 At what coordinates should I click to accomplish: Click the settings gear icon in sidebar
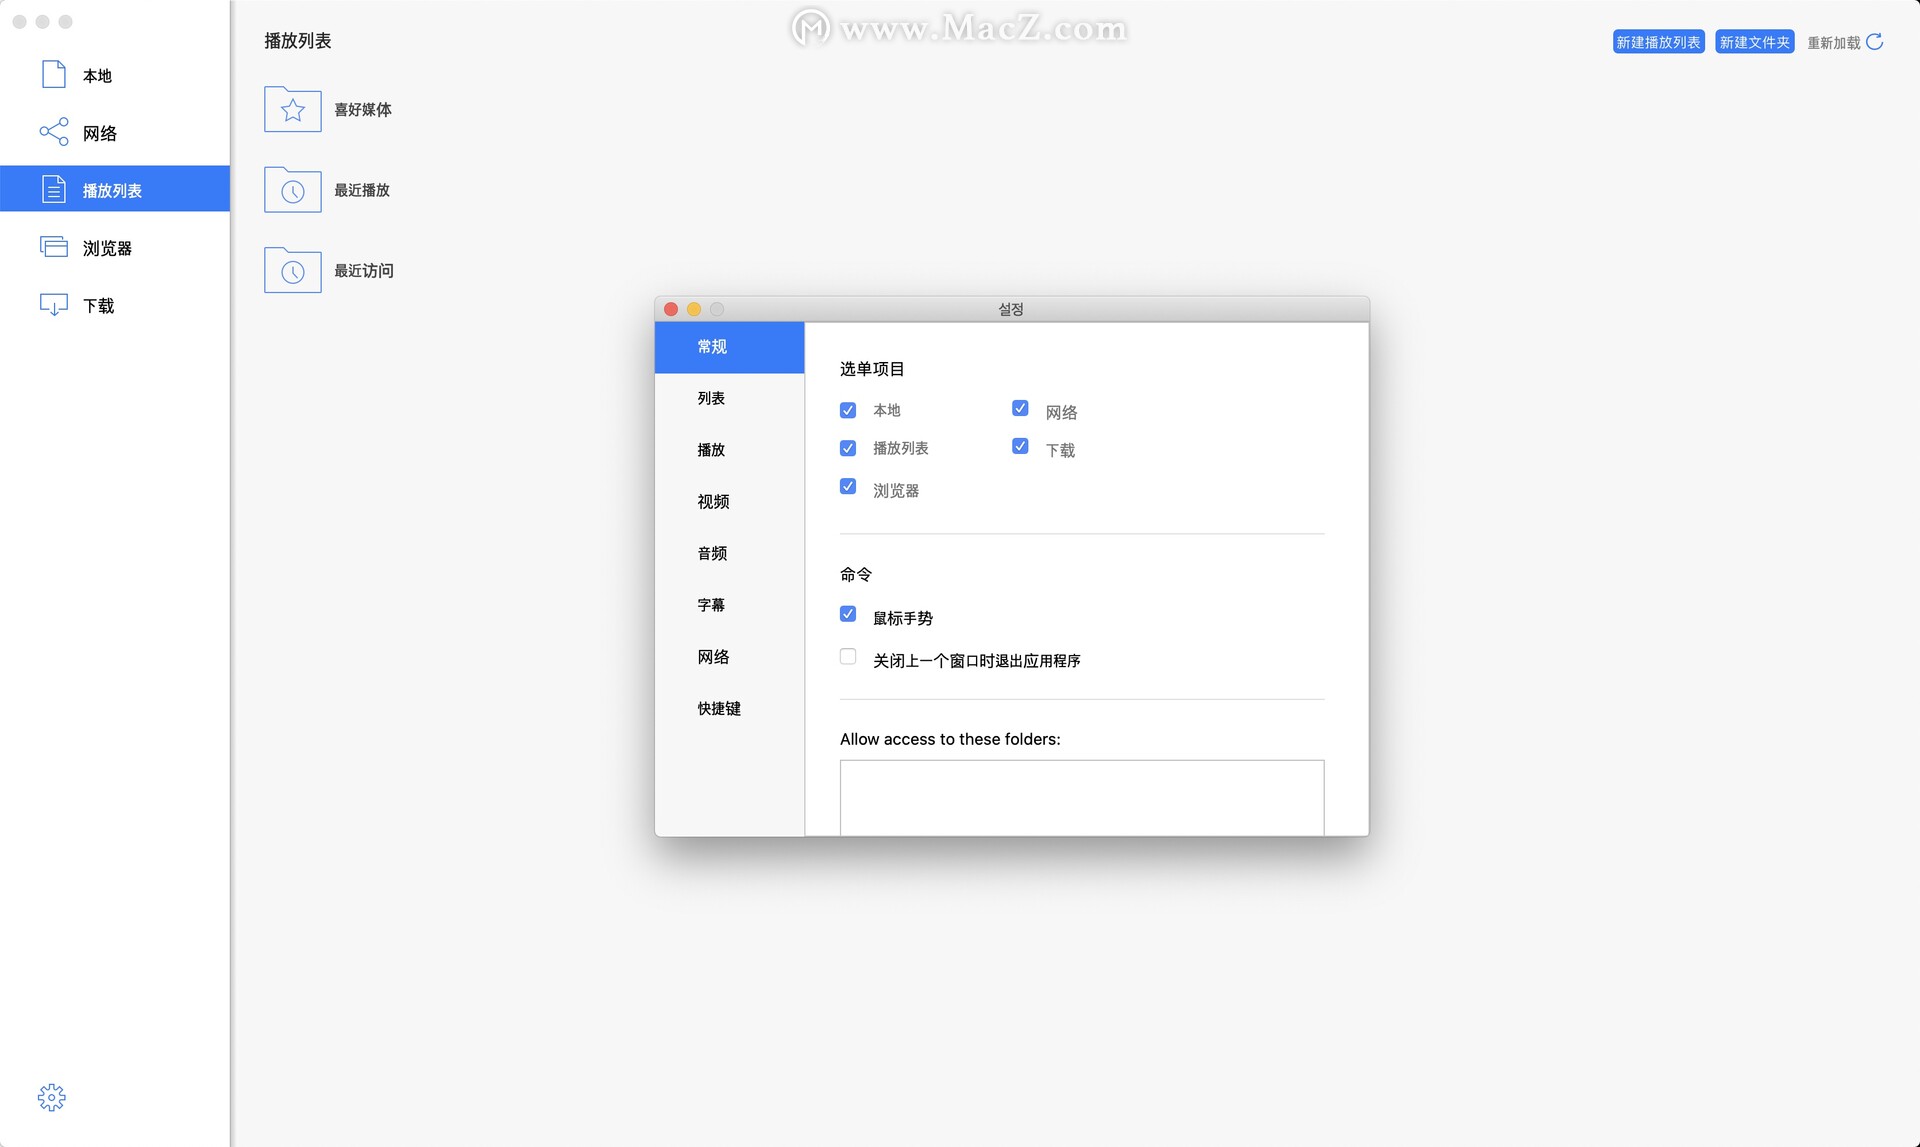click(52, 1097)
